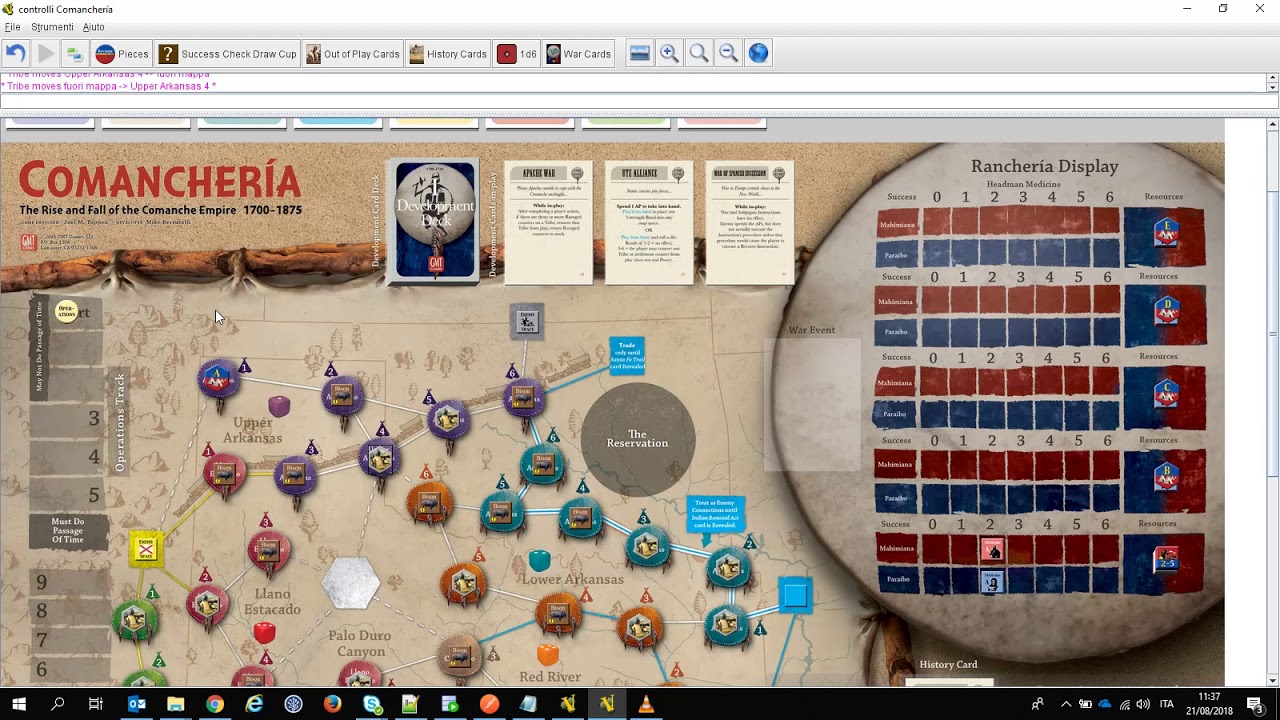Open Windows Start menu
The height and width of the screenshot is (720, 1280).
(x=18, y=704)
